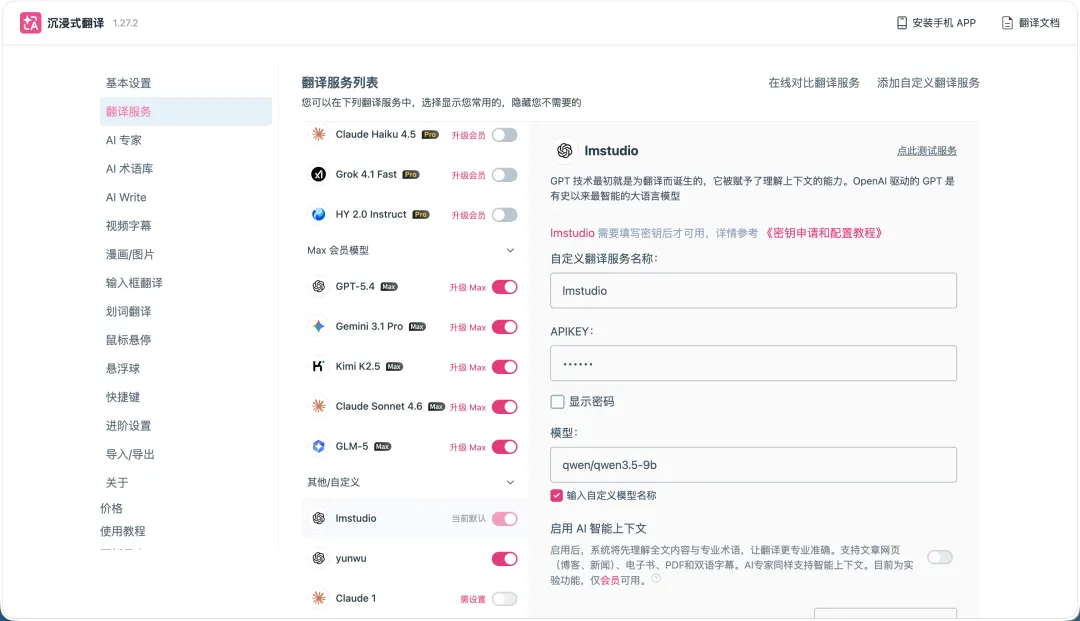Click the document icon beside 翻译文档
This screenshot has width=1080, height=621.
tap(1007, 23)
